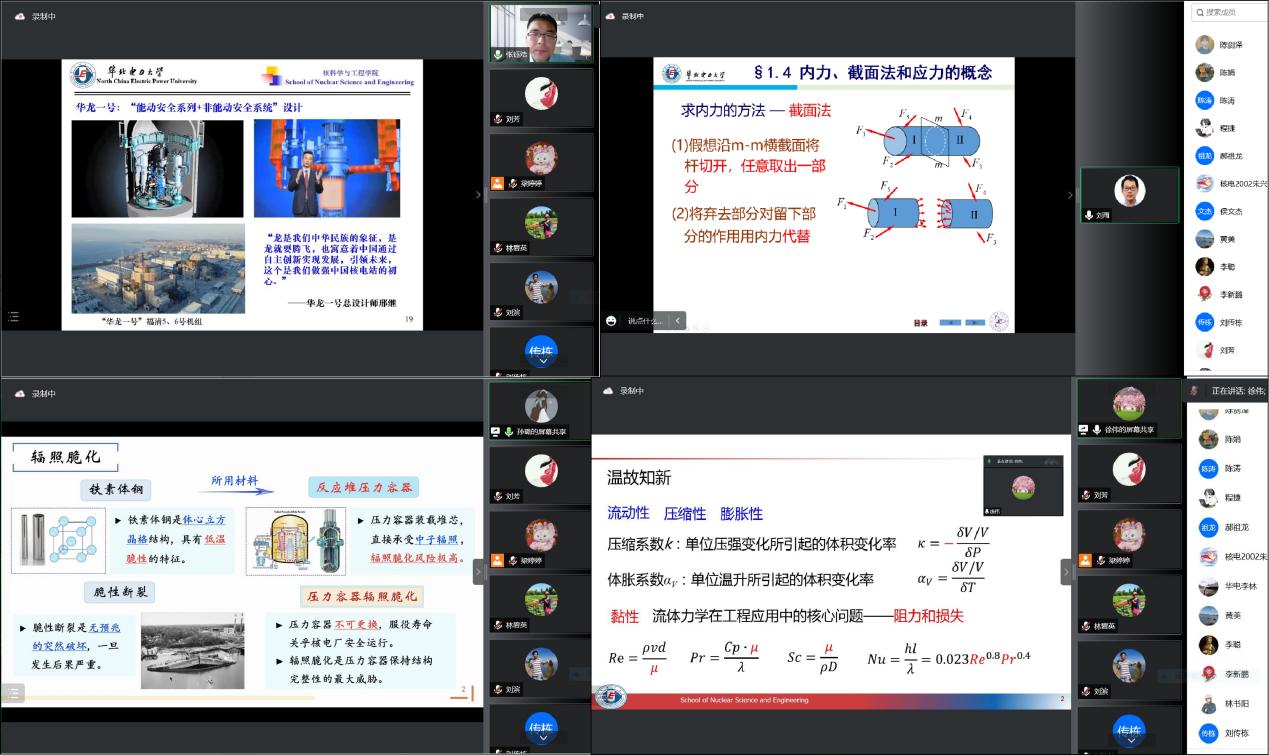Open the emoji reaction smiley button
Image resolution: width=1269 pixels, height=755 pixels.
click(x=611, y=320)
